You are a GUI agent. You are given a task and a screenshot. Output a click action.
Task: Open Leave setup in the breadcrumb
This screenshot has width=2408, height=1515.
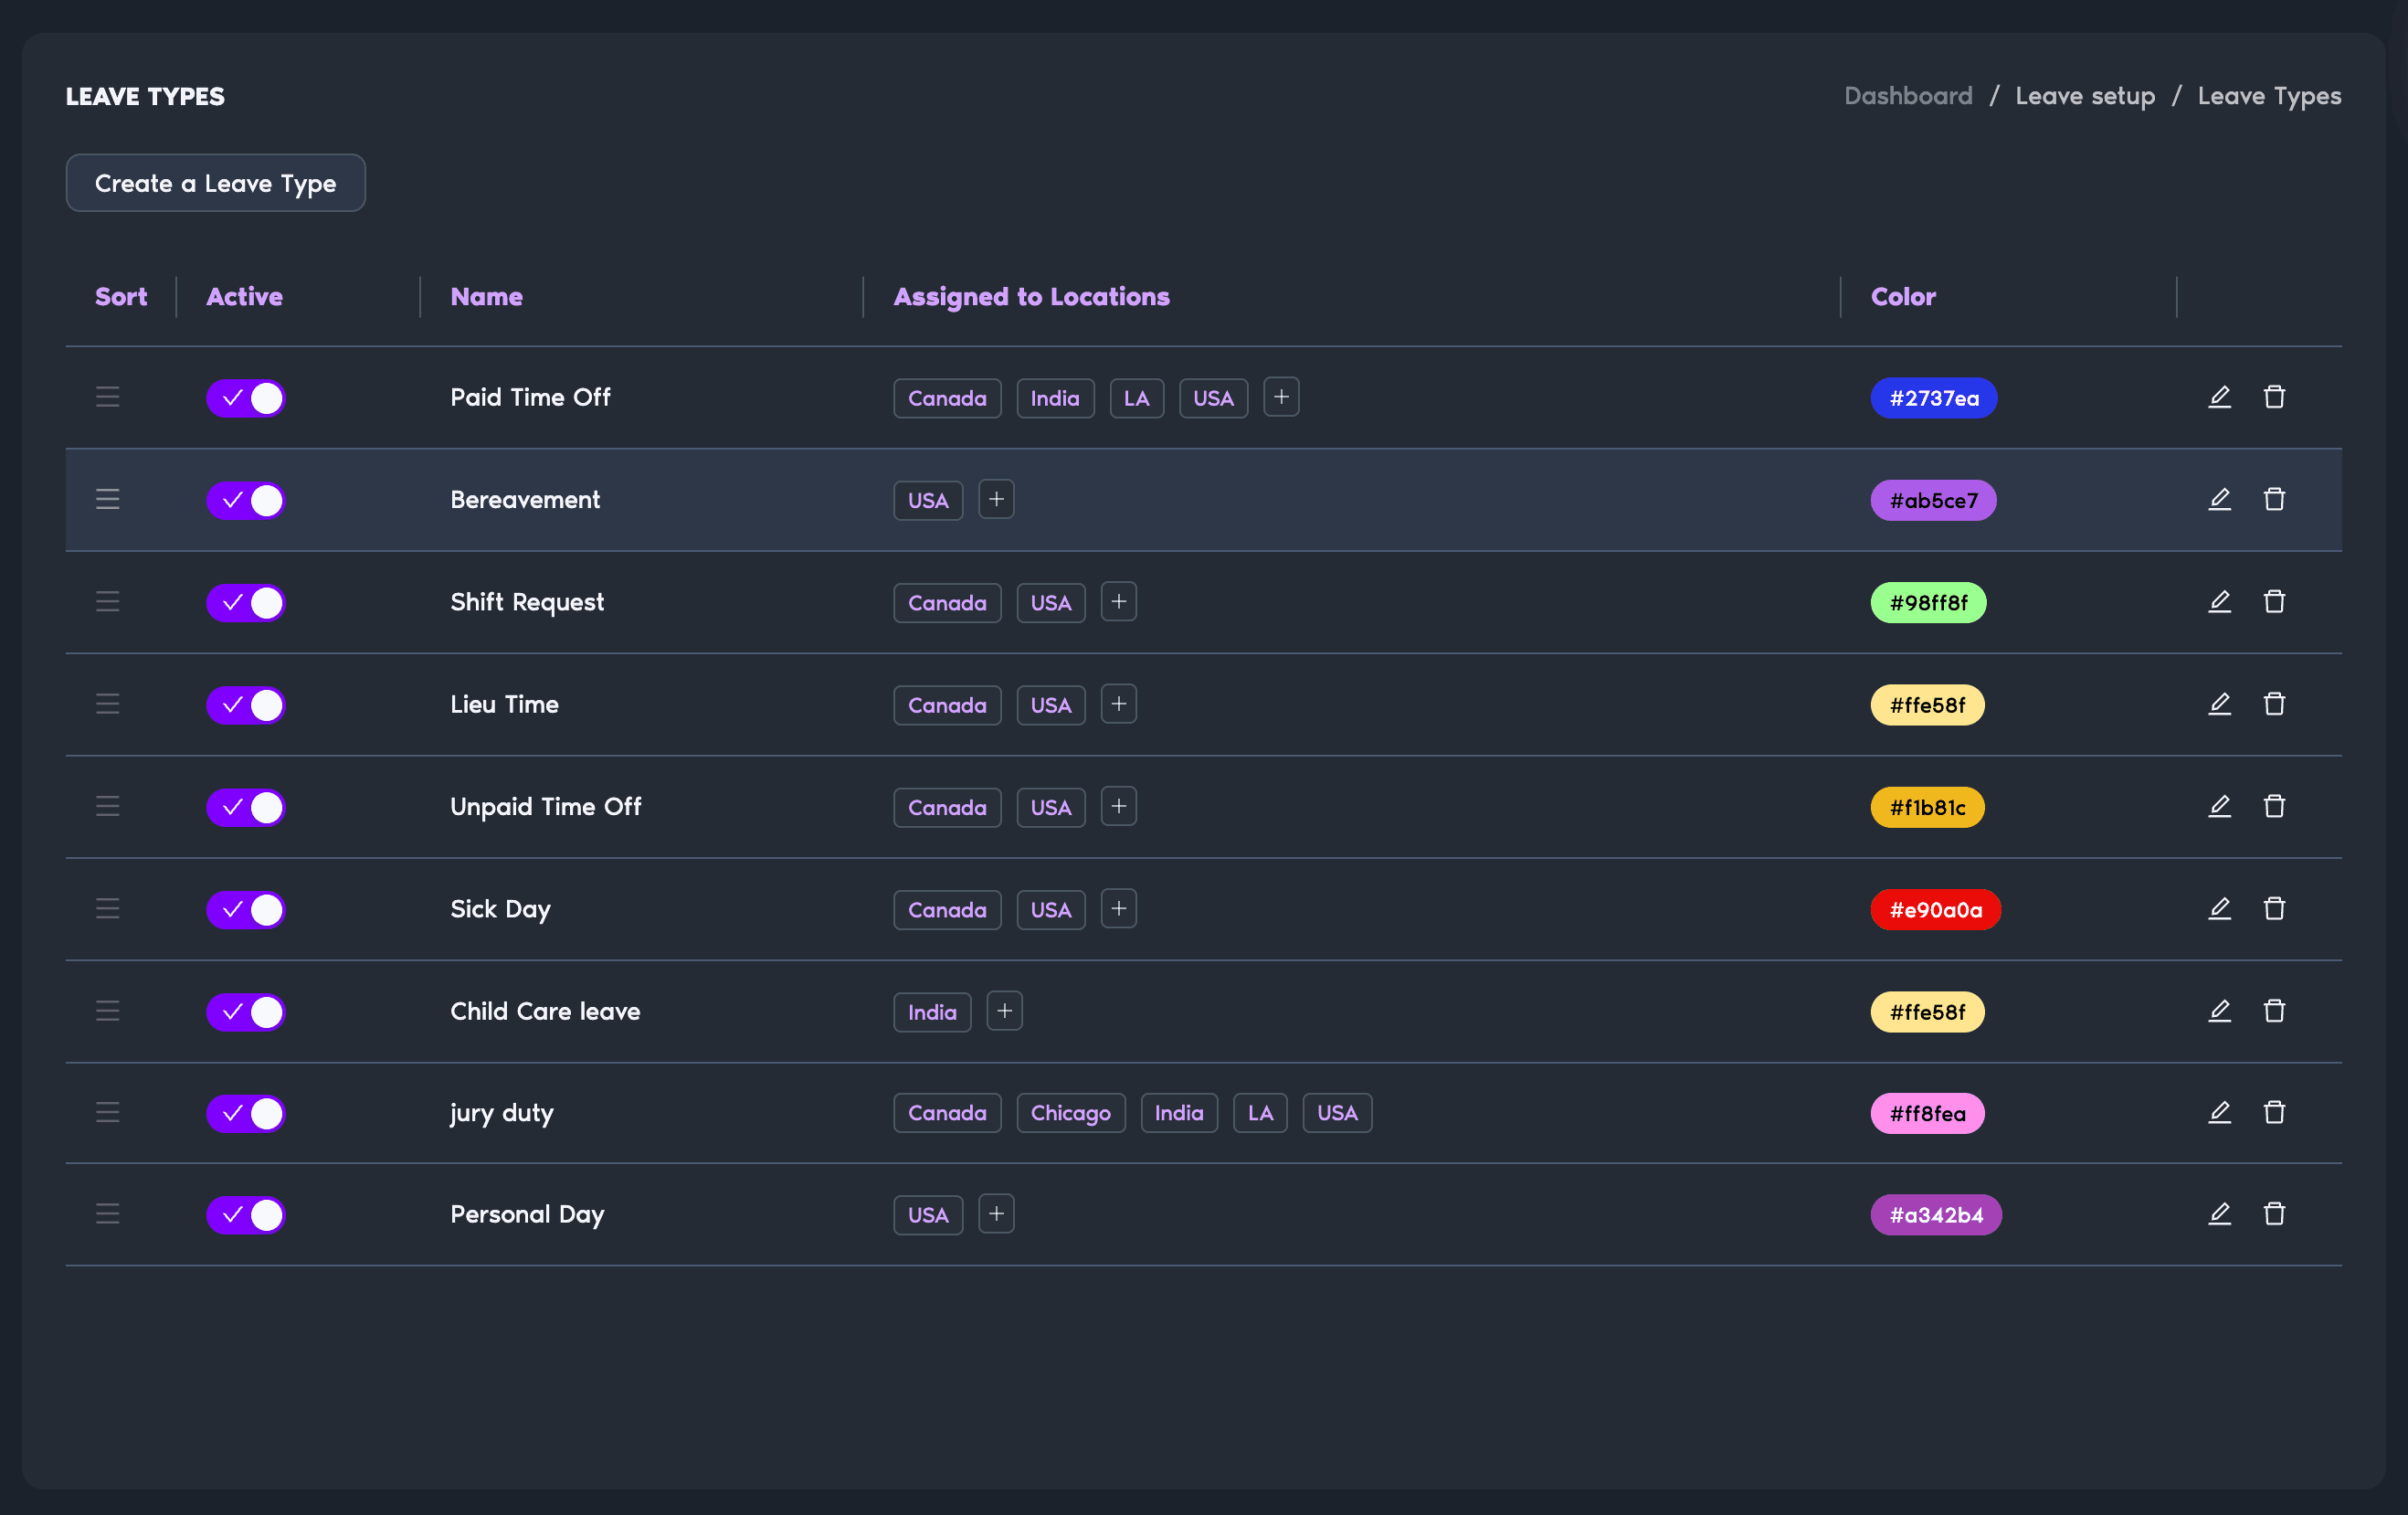click(2085, 96)
